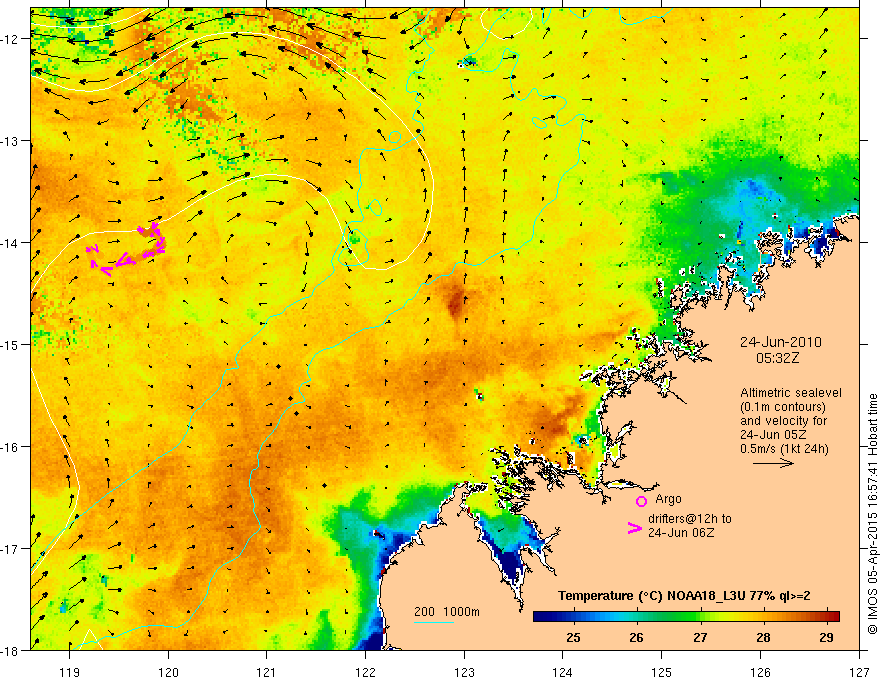Click the IMOS copyright timestamp text

872,514
